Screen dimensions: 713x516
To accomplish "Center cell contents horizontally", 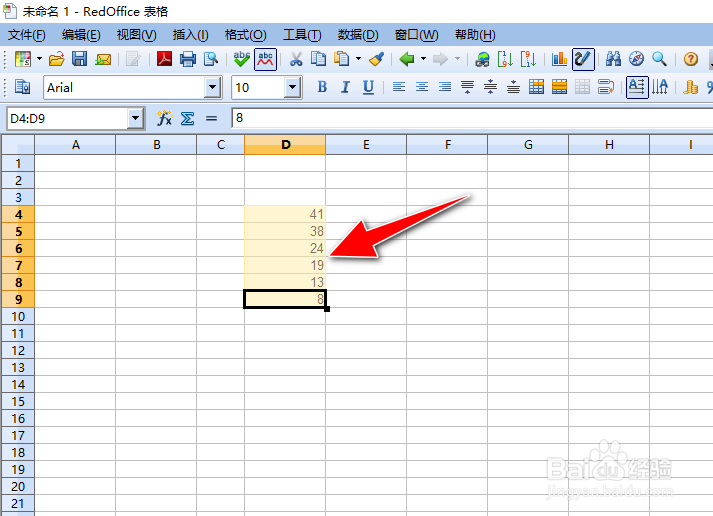I will pyautogui.click(x=422, y=86).
